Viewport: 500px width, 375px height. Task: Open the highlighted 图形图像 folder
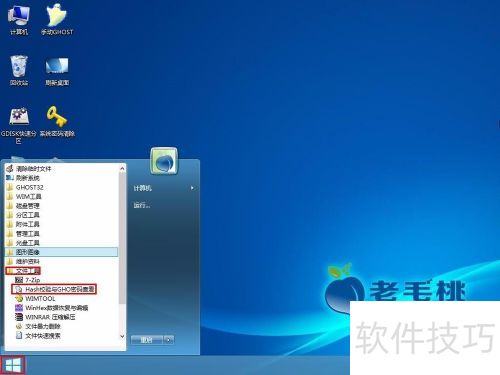pos(62,252)
